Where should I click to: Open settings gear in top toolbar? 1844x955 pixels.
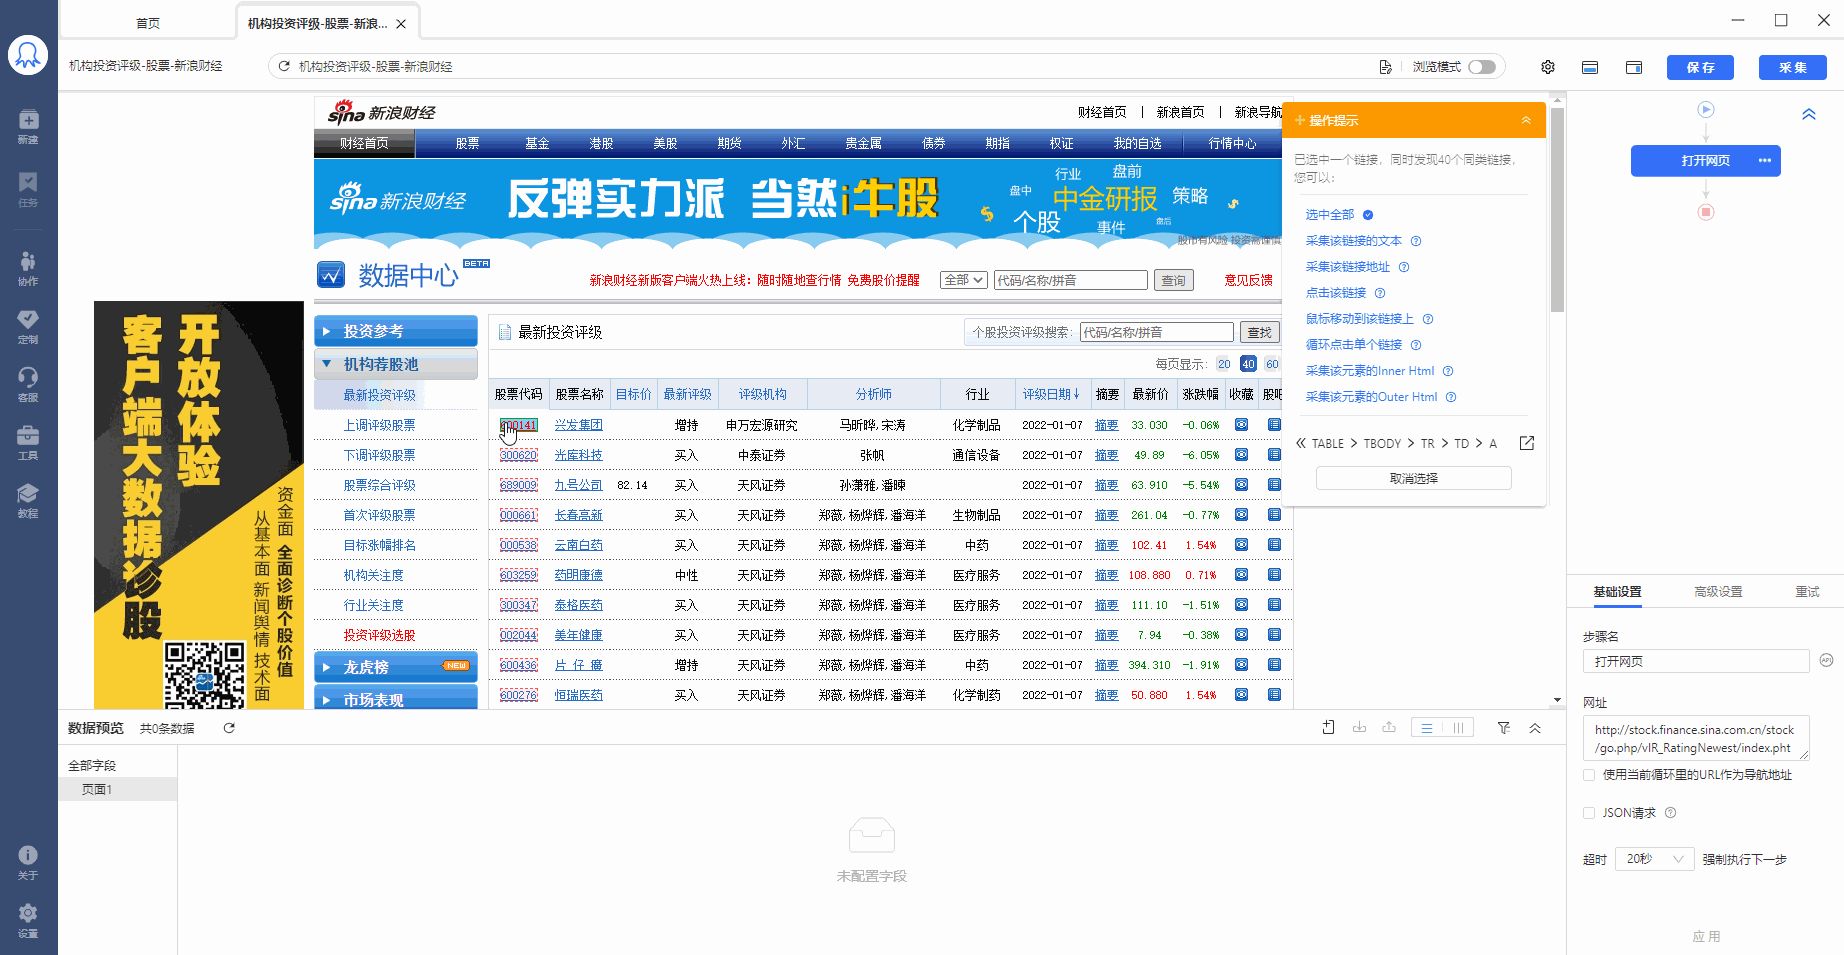(1548, 67)
